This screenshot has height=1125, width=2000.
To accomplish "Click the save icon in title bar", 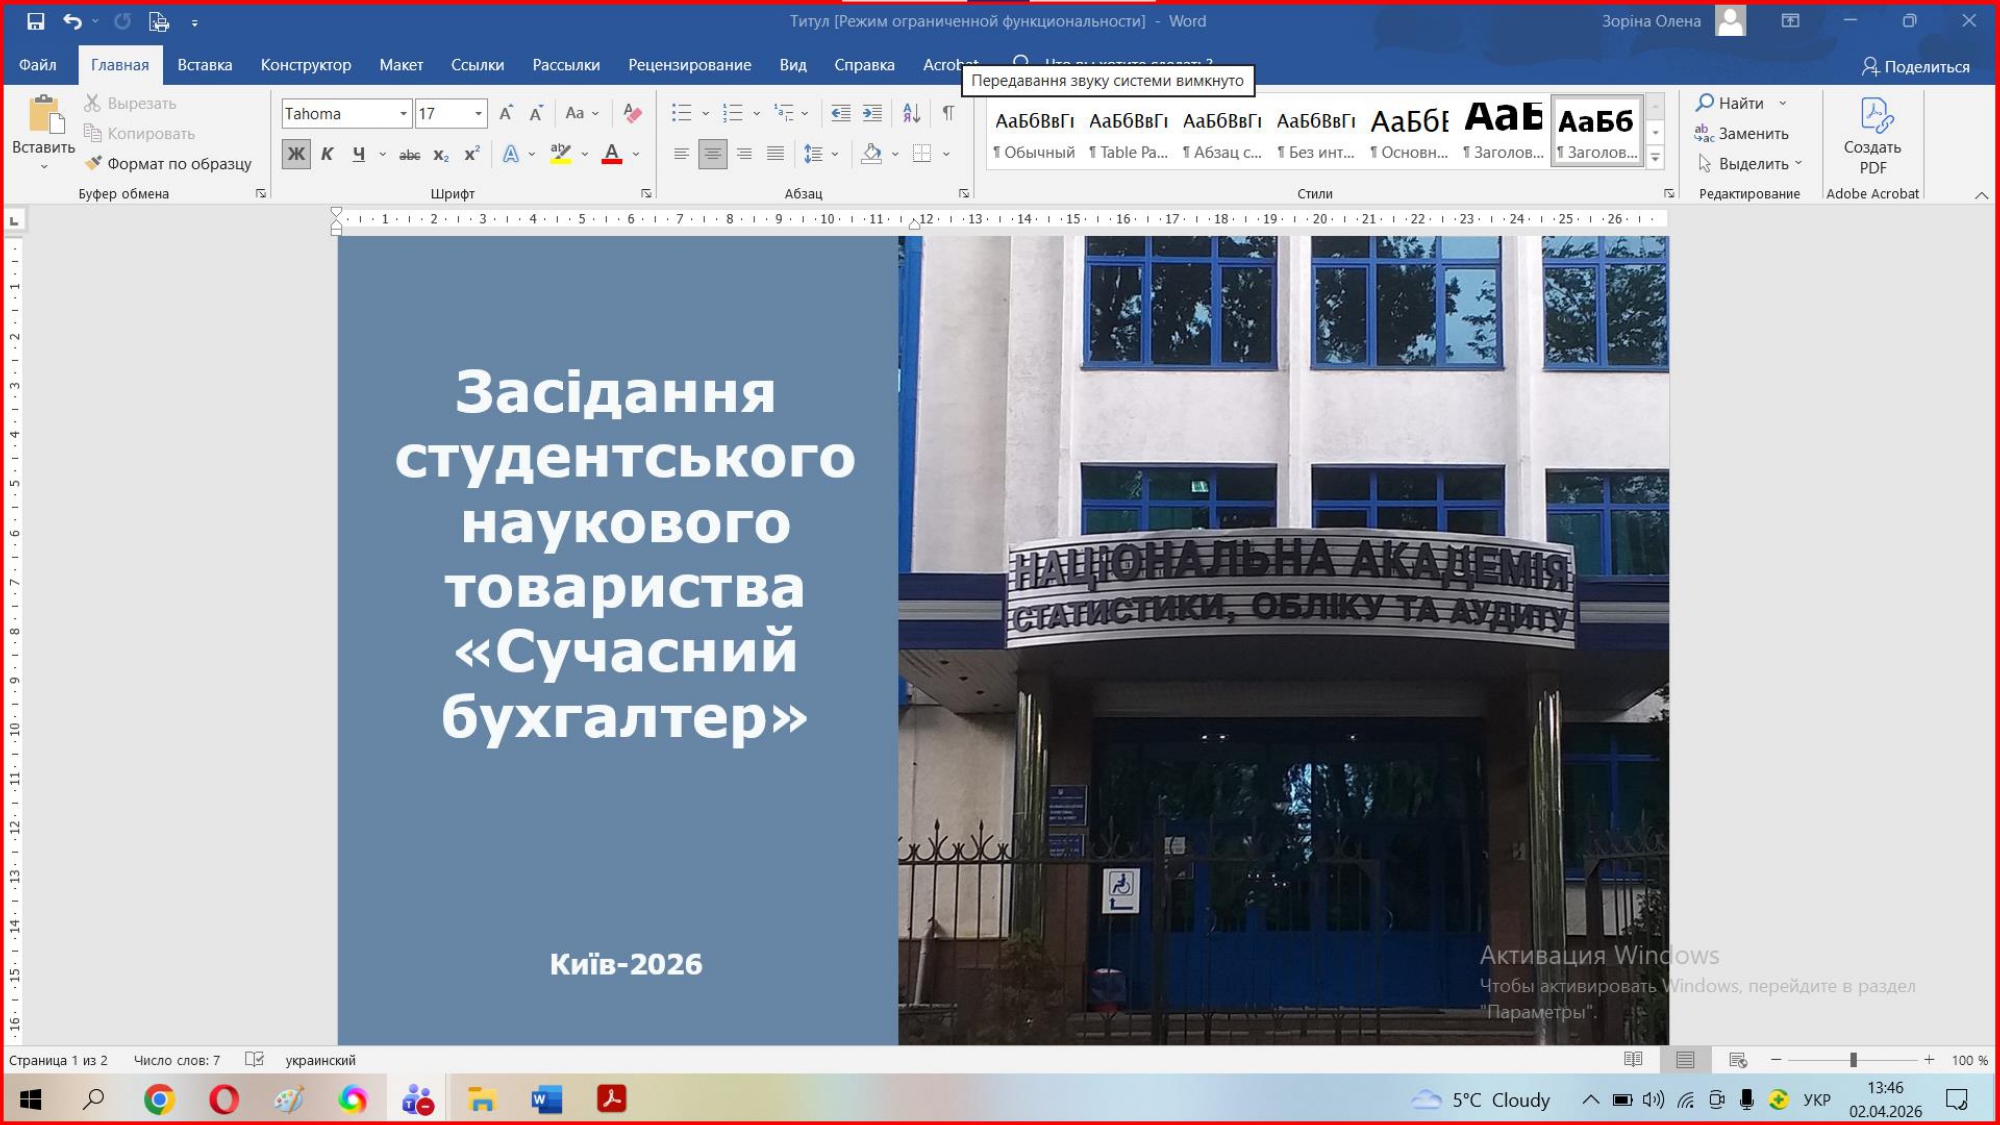I will point(35,21).
